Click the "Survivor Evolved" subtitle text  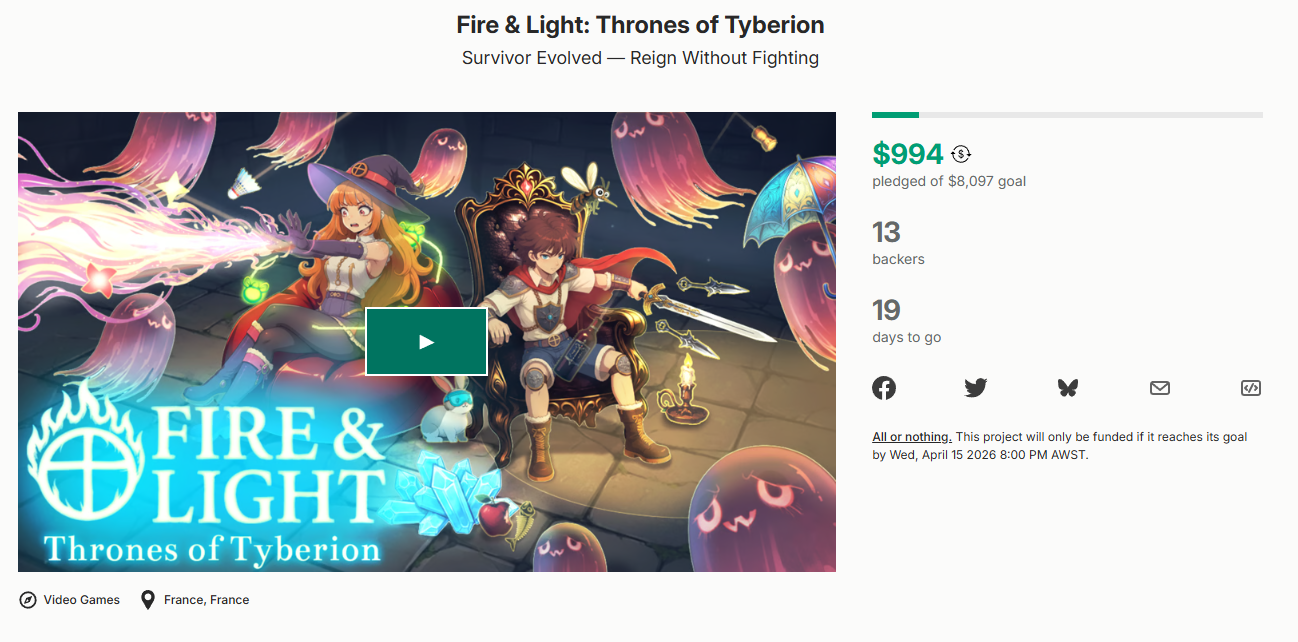click(x=640, y=58)
